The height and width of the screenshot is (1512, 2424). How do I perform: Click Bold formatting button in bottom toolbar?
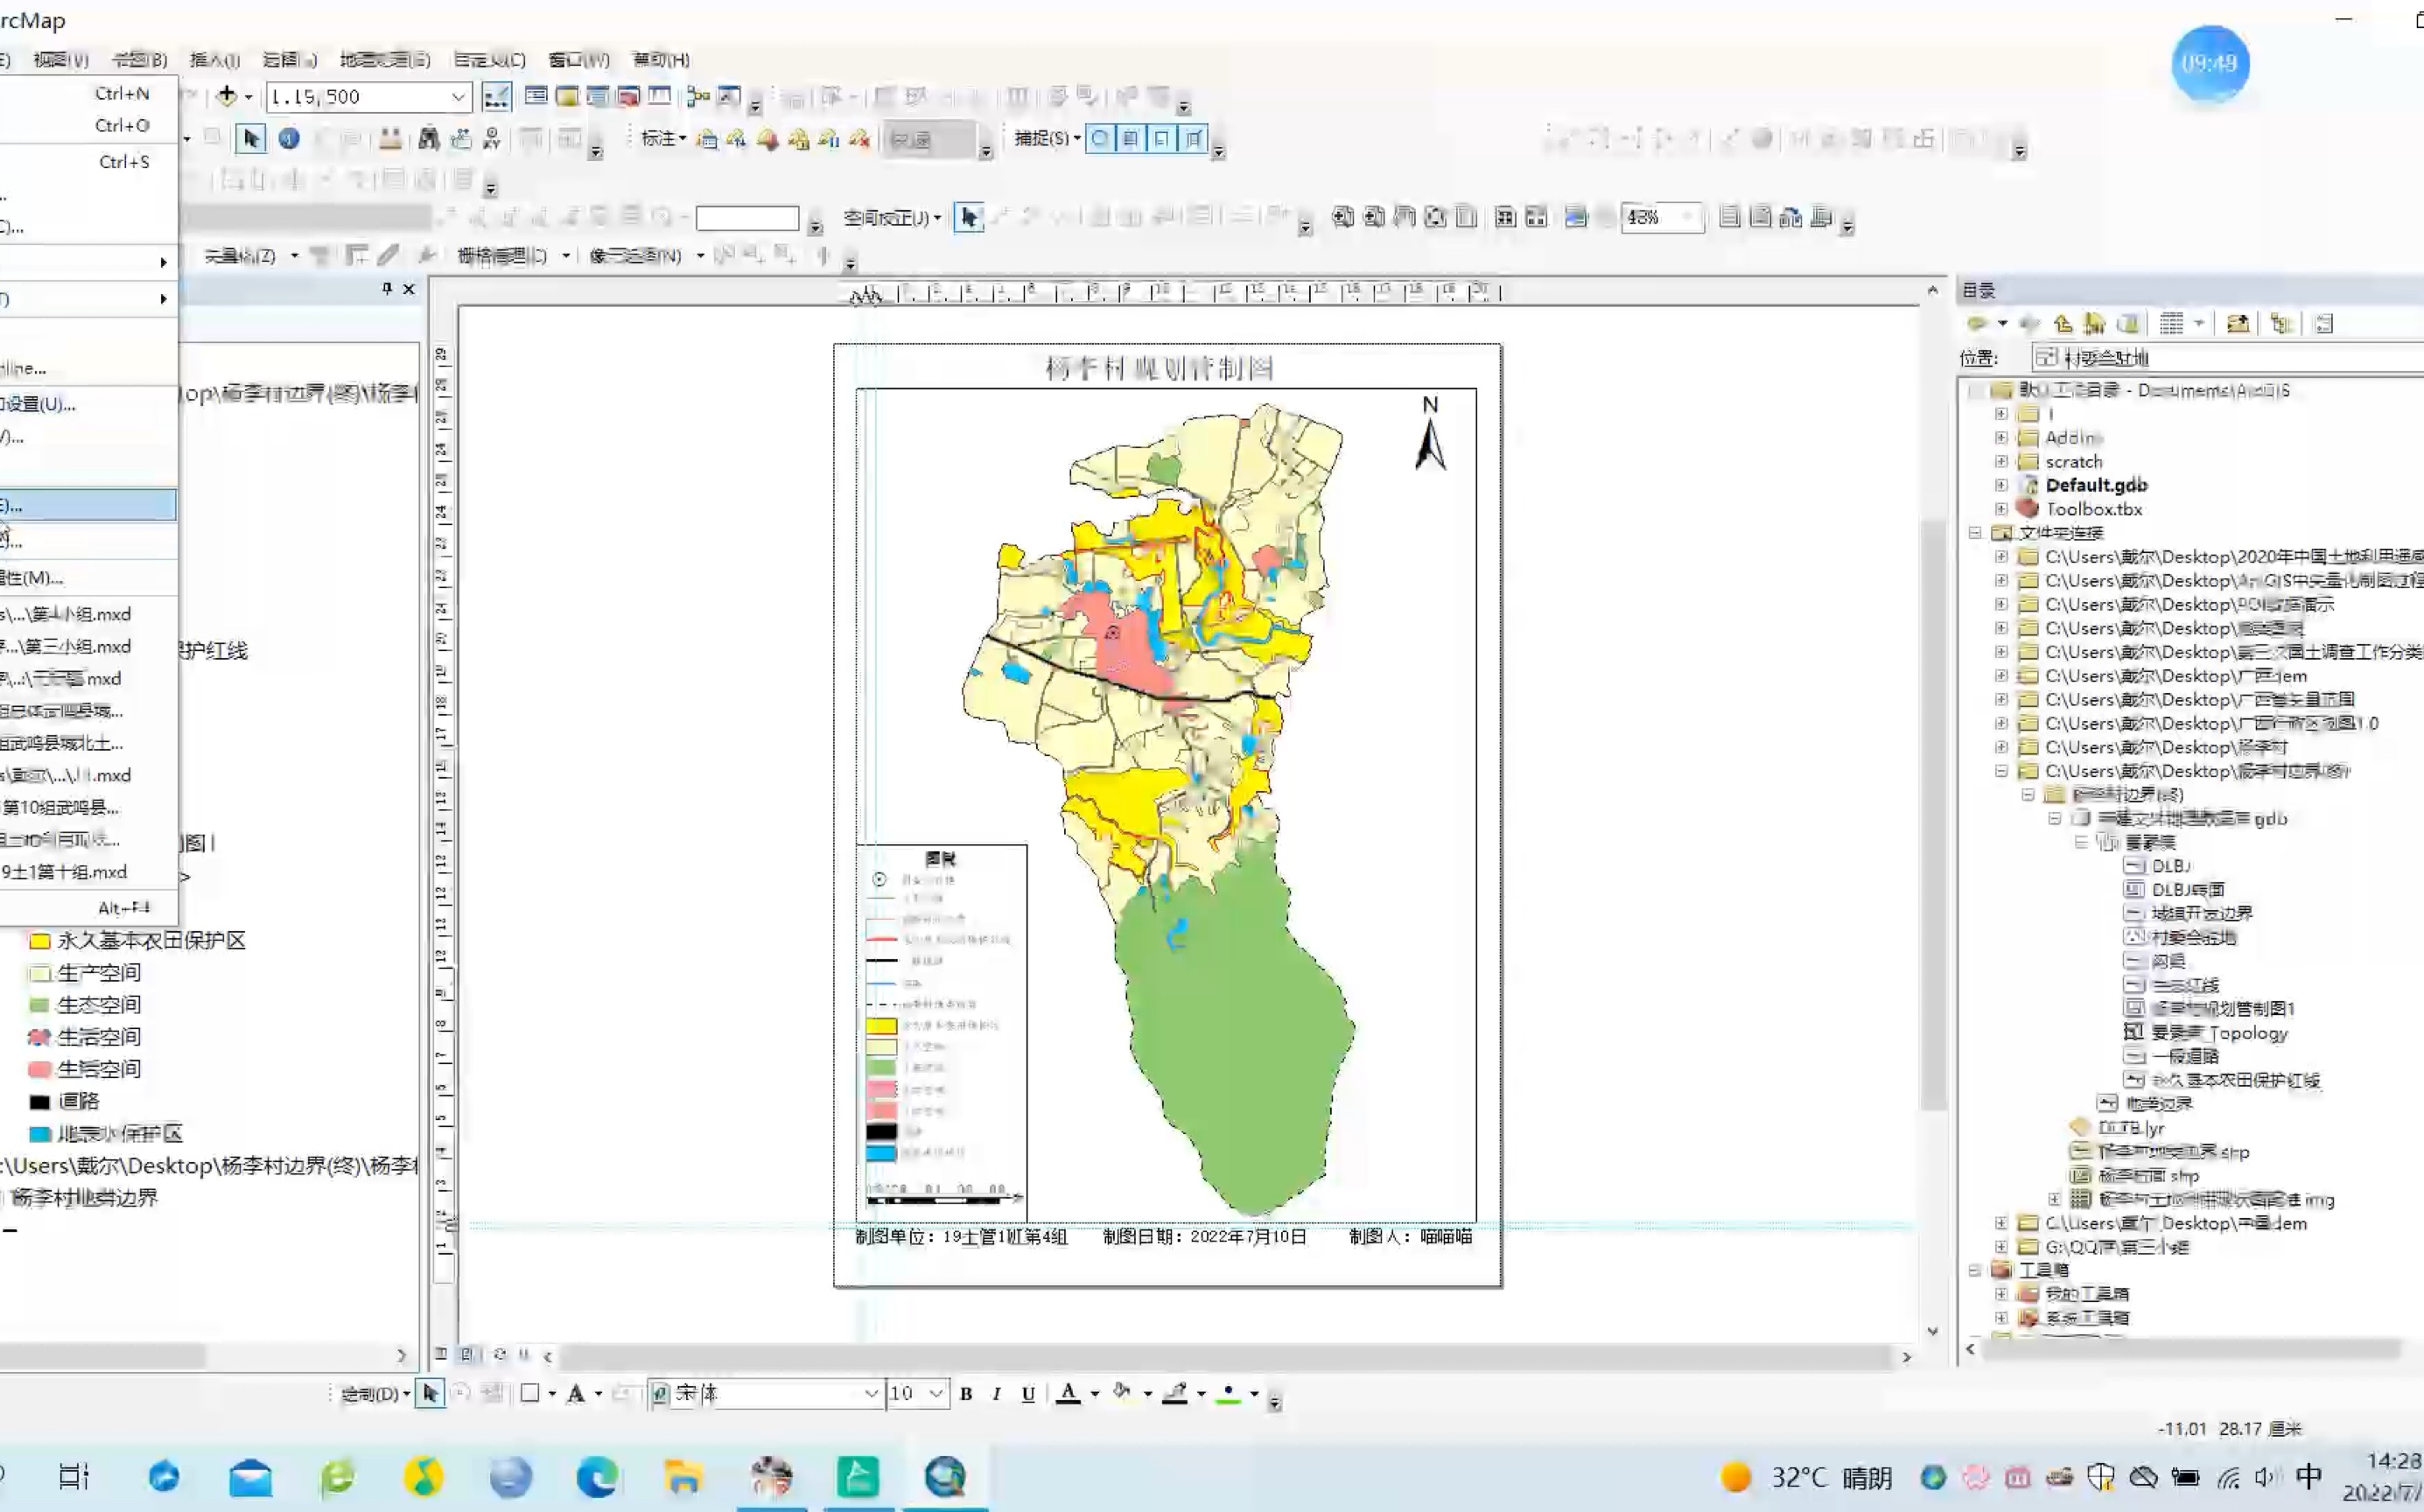click(966, 1394)
